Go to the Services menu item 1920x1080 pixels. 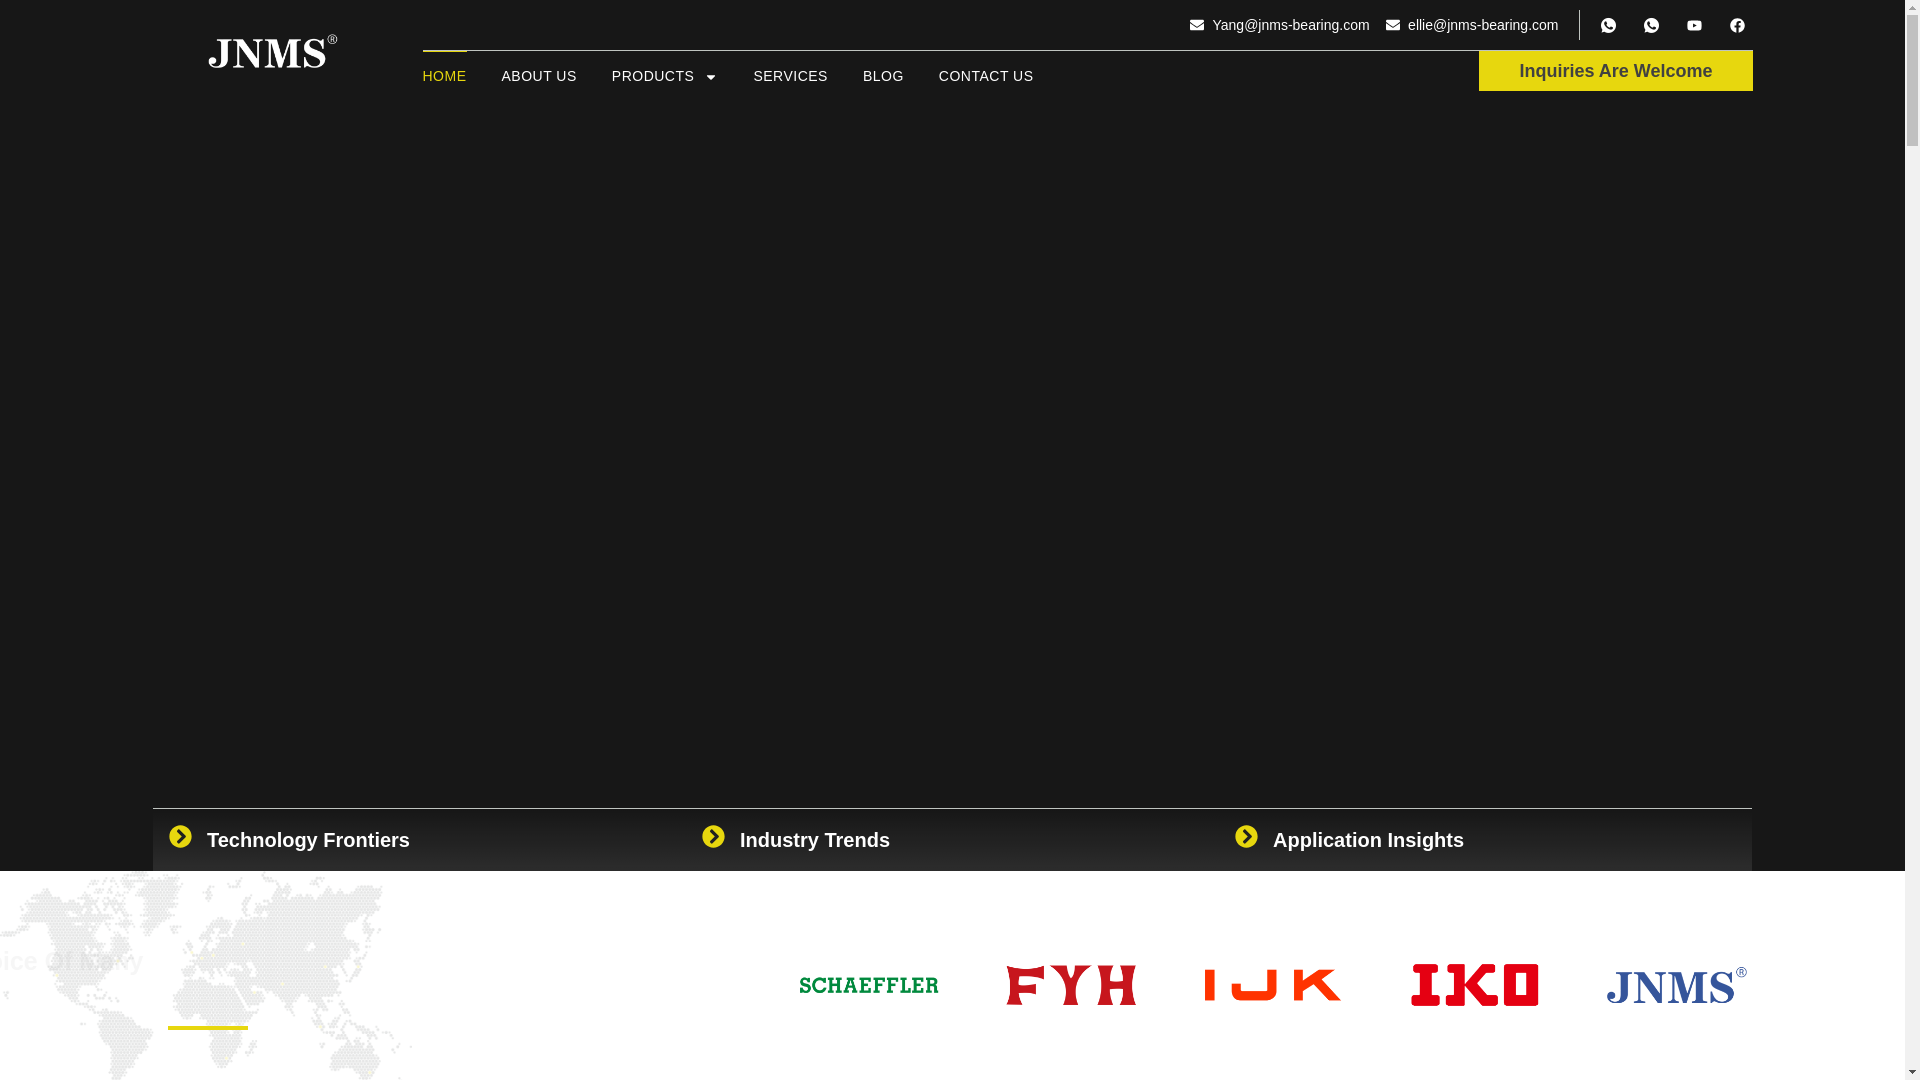(790, 76)
